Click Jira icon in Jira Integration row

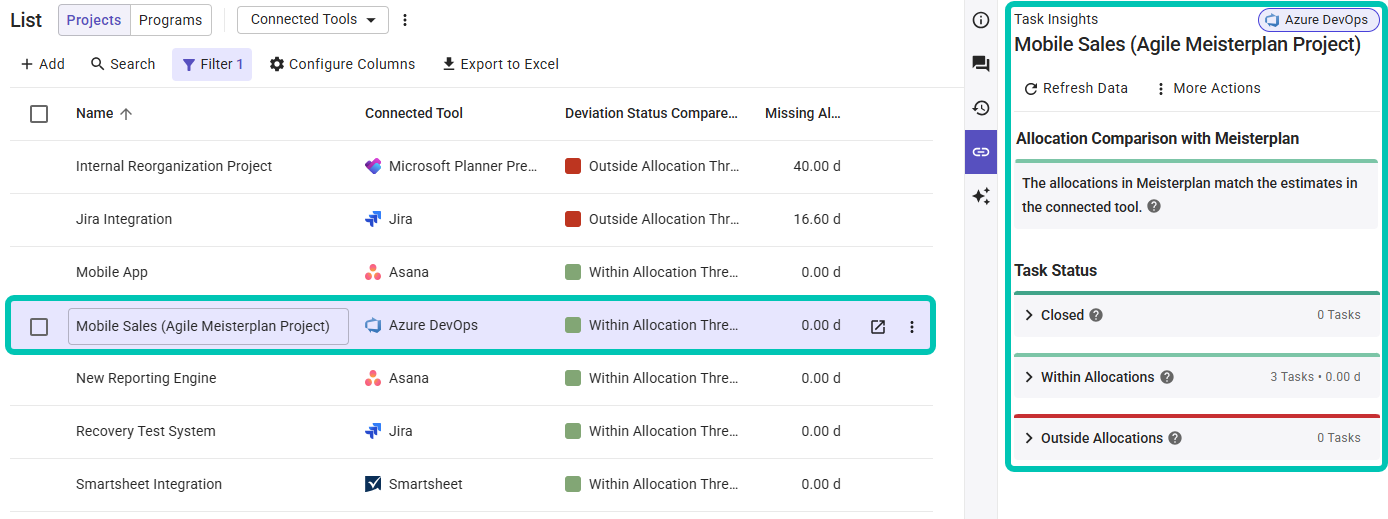click(x=373, y=220)
